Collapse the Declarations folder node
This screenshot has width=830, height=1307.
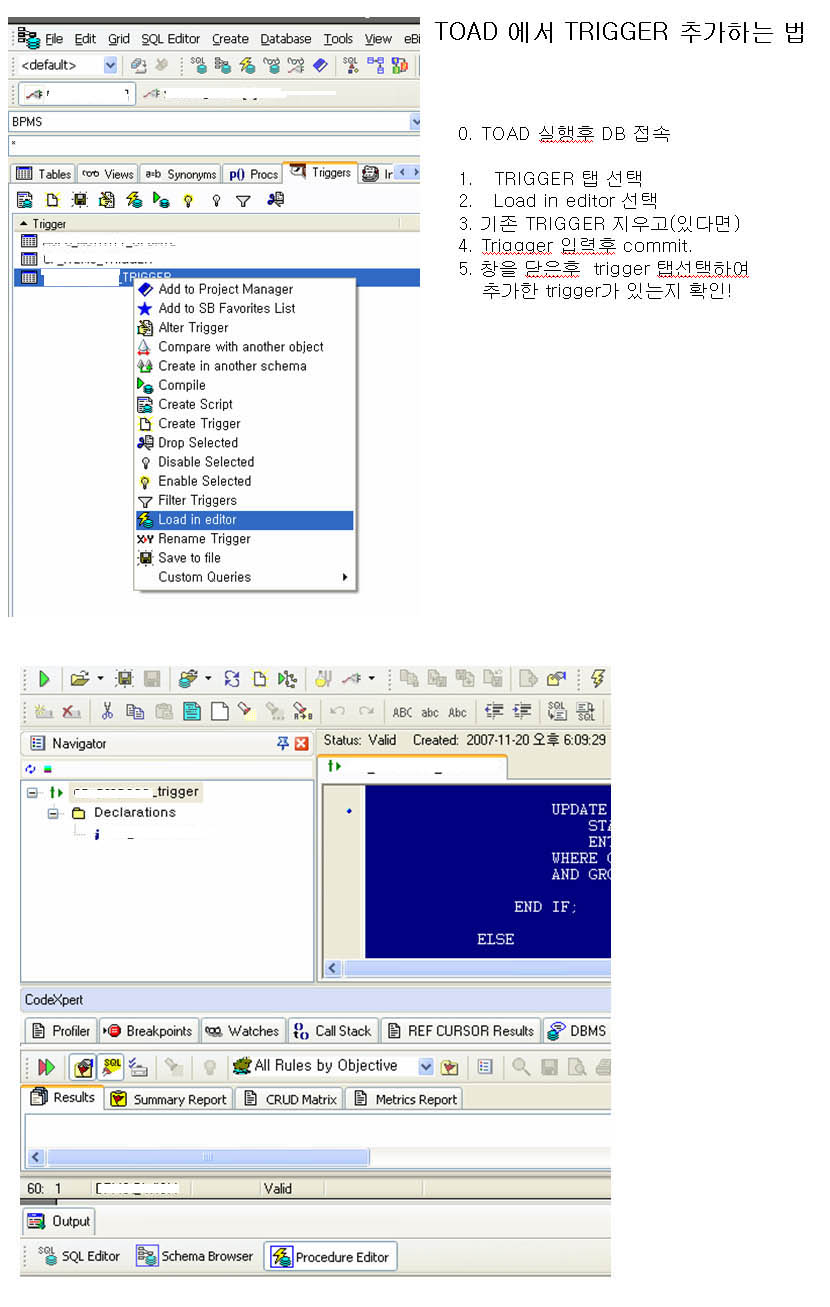(x=54, y=813)
